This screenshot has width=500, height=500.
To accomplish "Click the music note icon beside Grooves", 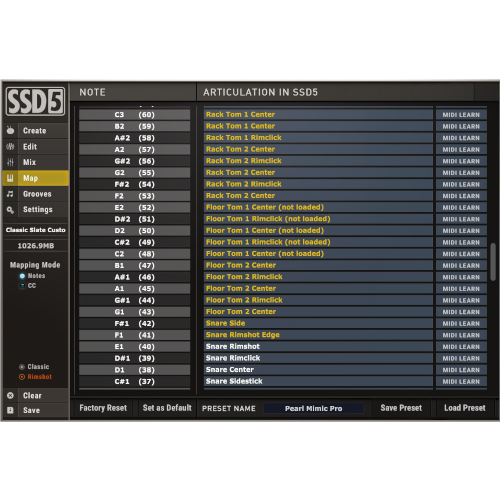I will coord(10,194).
